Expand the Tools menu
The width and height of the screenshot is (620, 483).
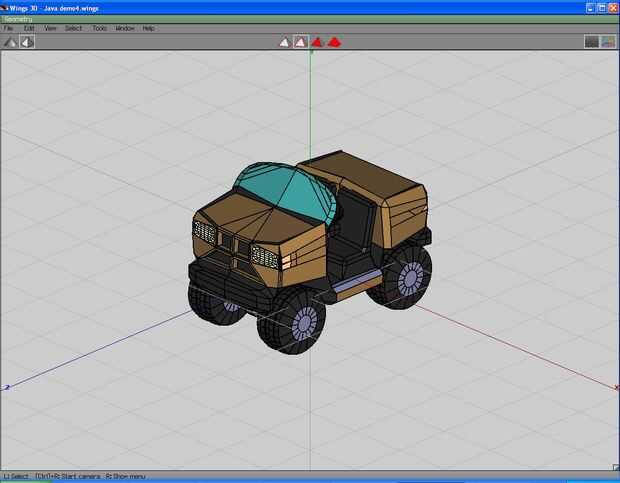[x=100, y=28]
